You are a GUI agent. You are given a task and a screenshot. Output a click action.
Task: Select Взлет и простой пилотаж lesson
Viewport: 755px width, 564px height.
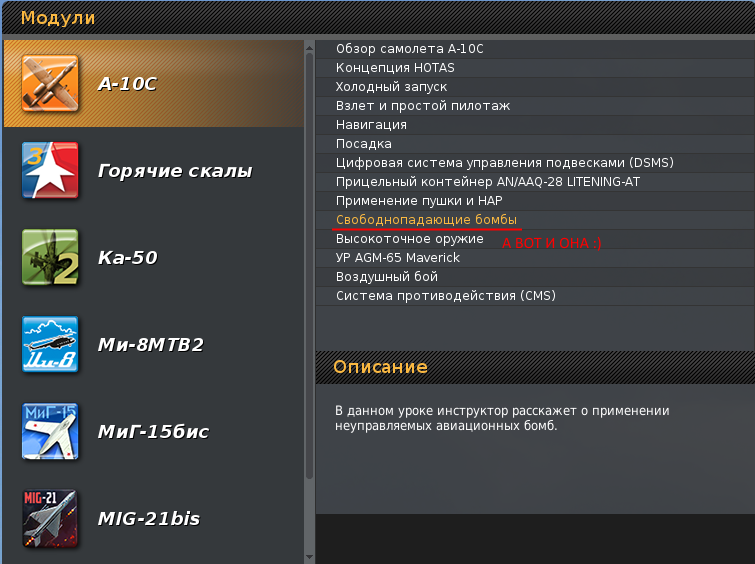click(423, 106)
